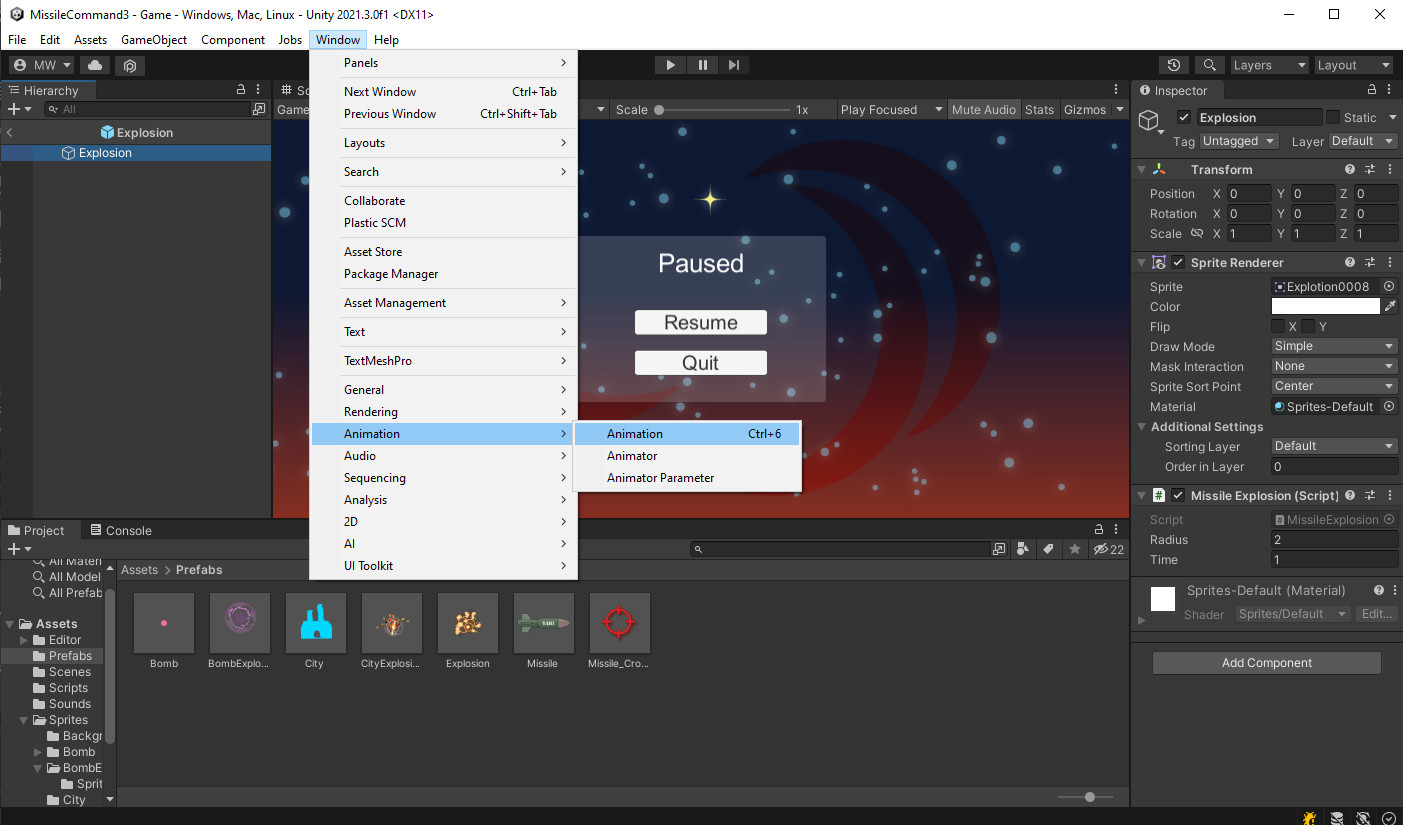Click the Step Forward playback icon
The image size is (1403, 825).
[x=734, y=64]
